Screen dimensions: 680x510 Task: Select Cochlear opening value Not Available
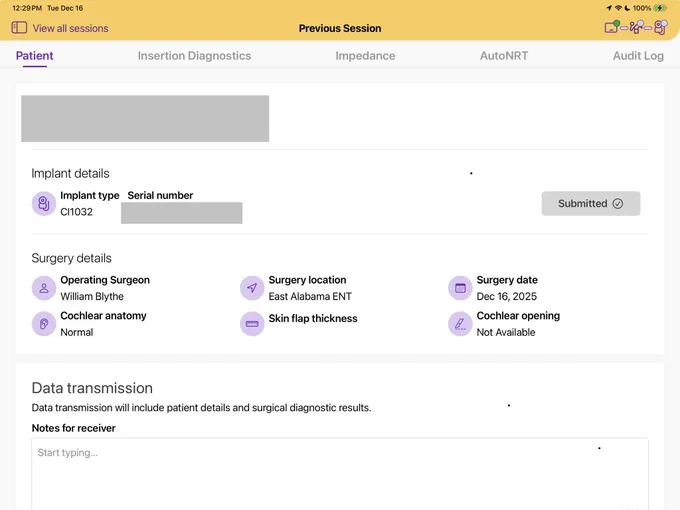point(506,332)
